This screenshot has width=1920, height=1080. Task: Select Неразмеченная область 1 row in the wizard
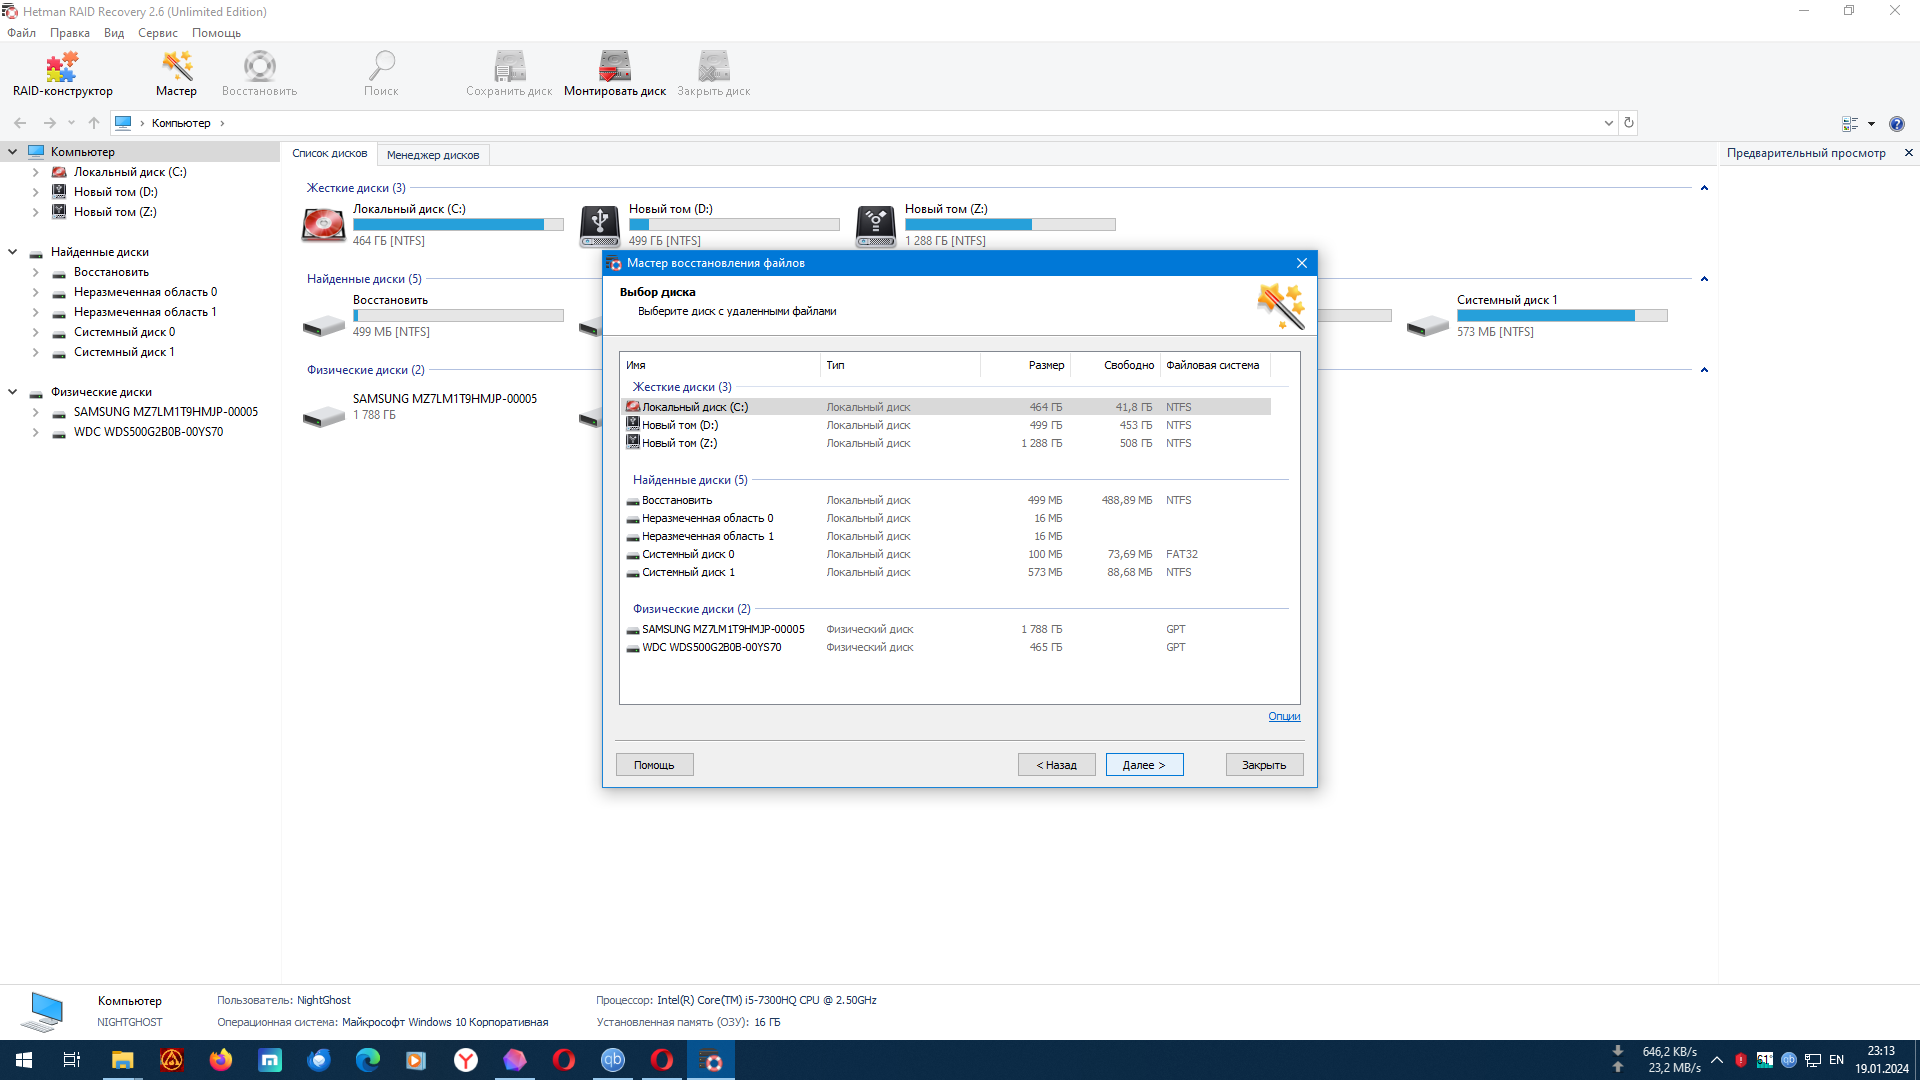(946, 536)
